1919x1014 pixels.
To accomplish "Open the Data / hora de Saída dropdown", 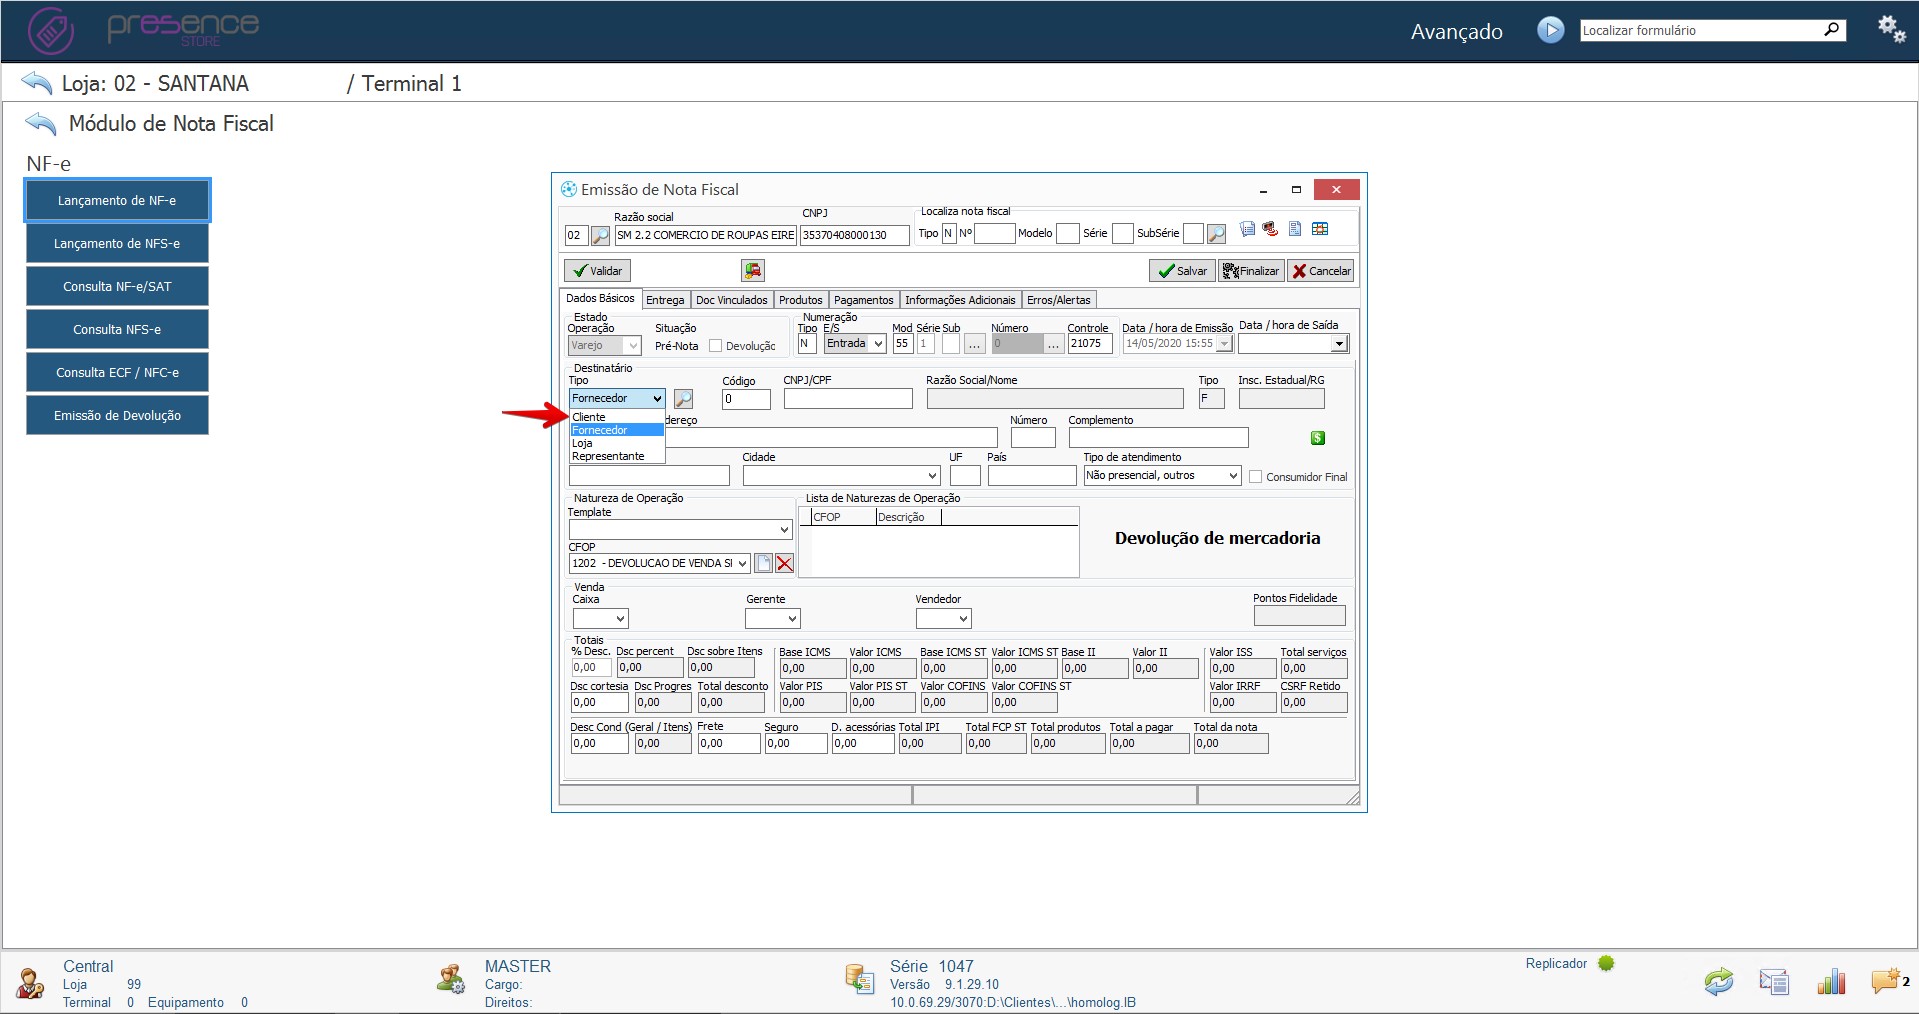I will 1338,344.
